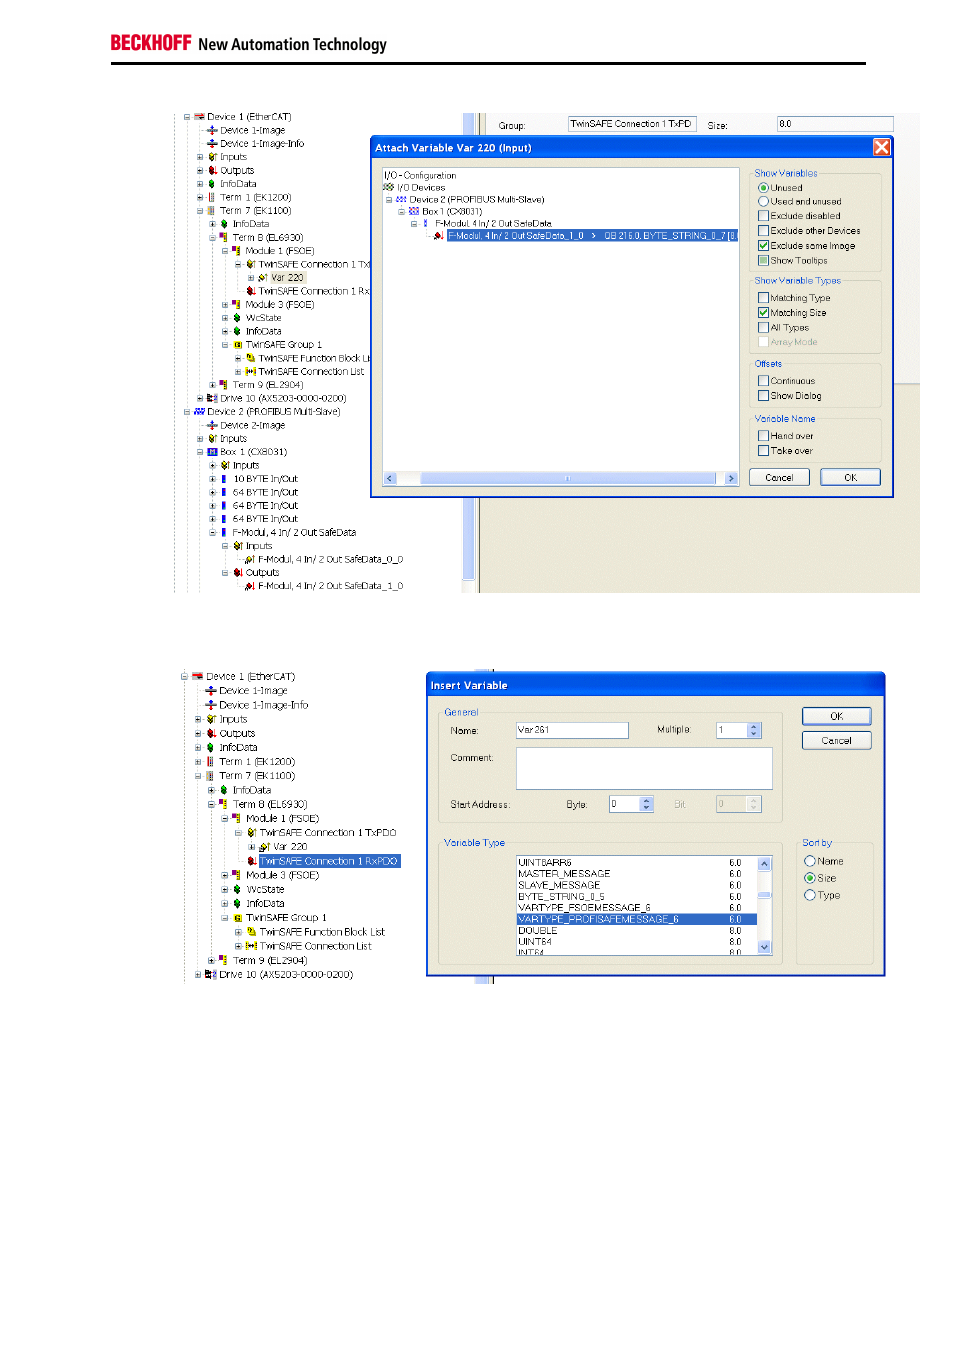
Task: Collapse Device 2 (PROFIBUS Multi-Slave) in the project tree
Action: point(187,412)
